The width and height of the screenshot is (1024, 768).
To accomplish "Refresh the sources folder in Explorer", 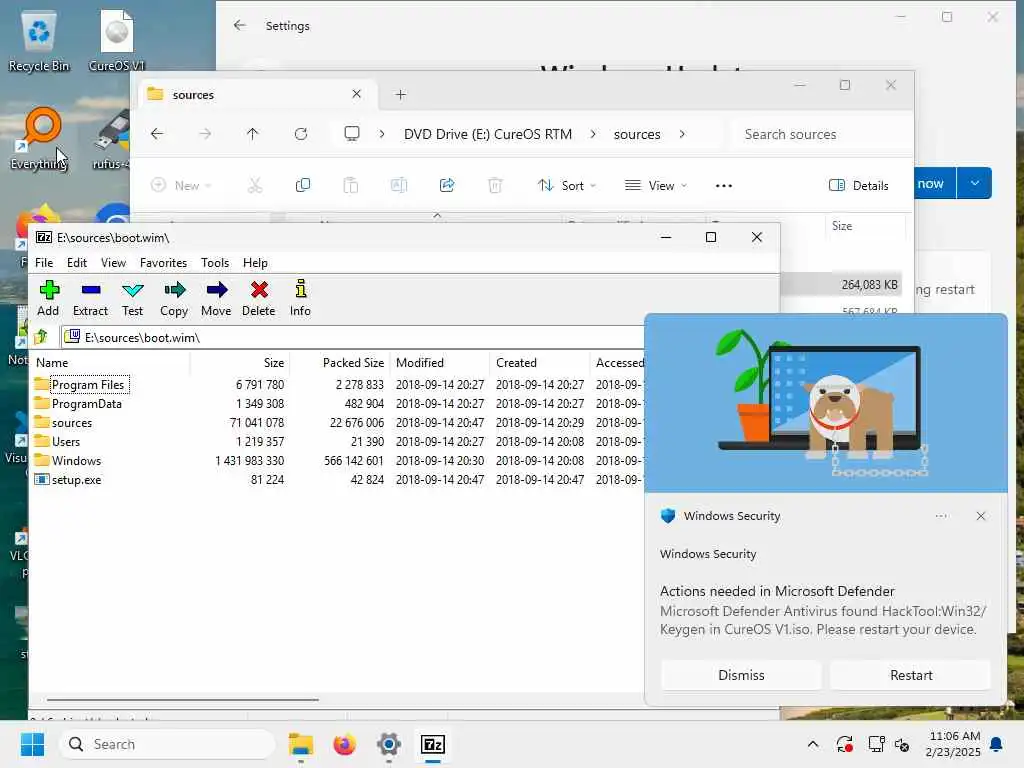I will tap(301, 134).
